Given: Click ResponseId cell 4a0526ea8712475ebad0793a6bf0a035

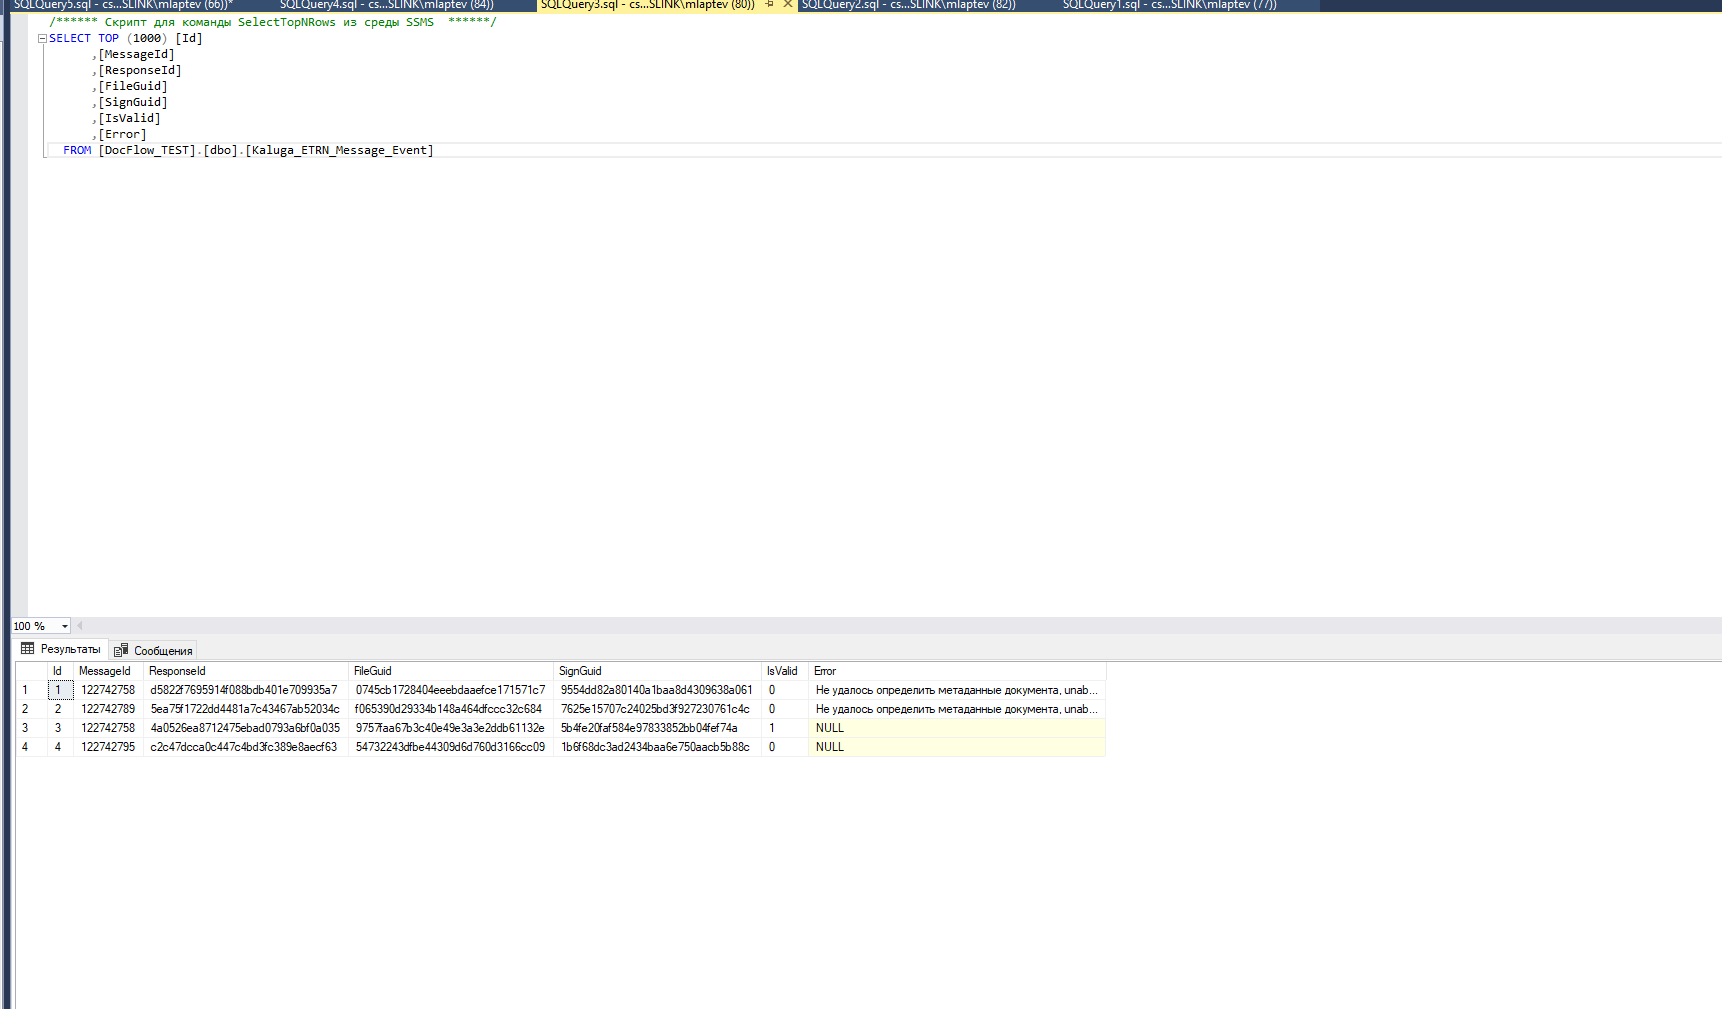Looking at the screenshot, I should [246, 728].
